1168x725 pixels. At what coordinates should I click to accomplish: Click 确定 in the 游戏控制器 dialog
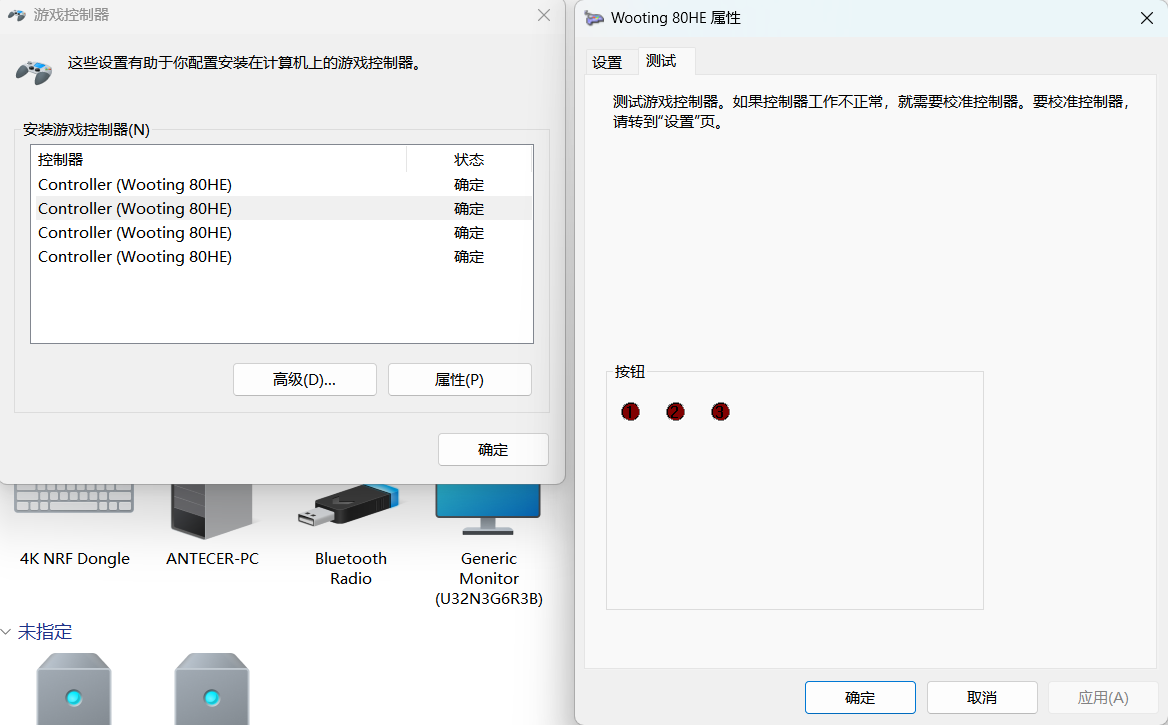(x=493, y=449)
